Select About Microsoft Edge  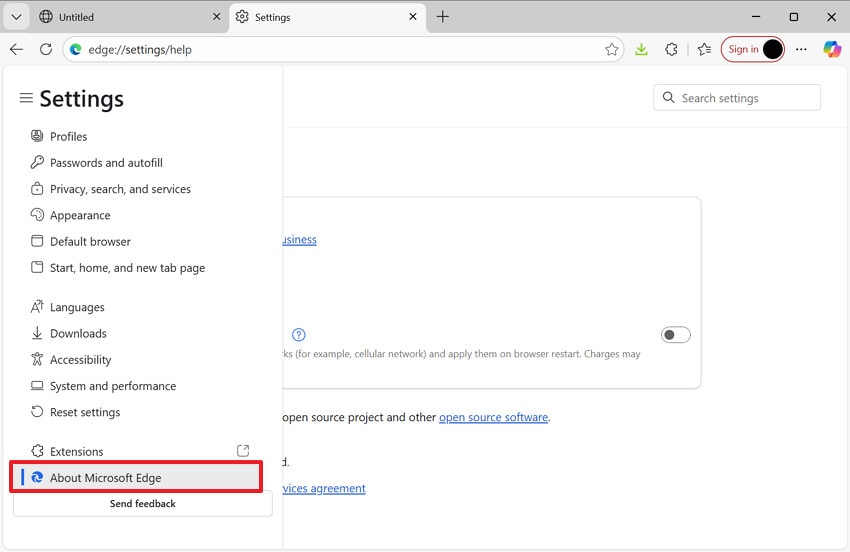tap(136, 477)
